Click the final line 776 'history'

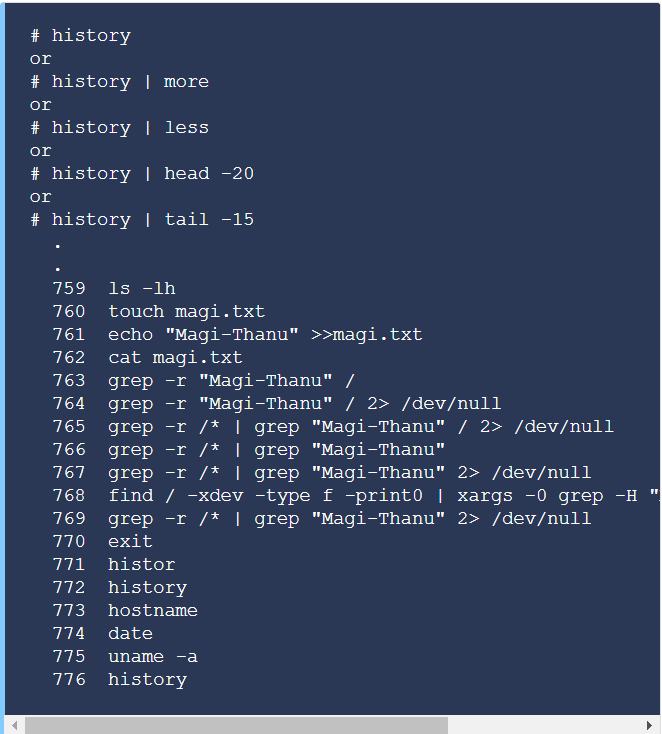click(x=120, y=680)
